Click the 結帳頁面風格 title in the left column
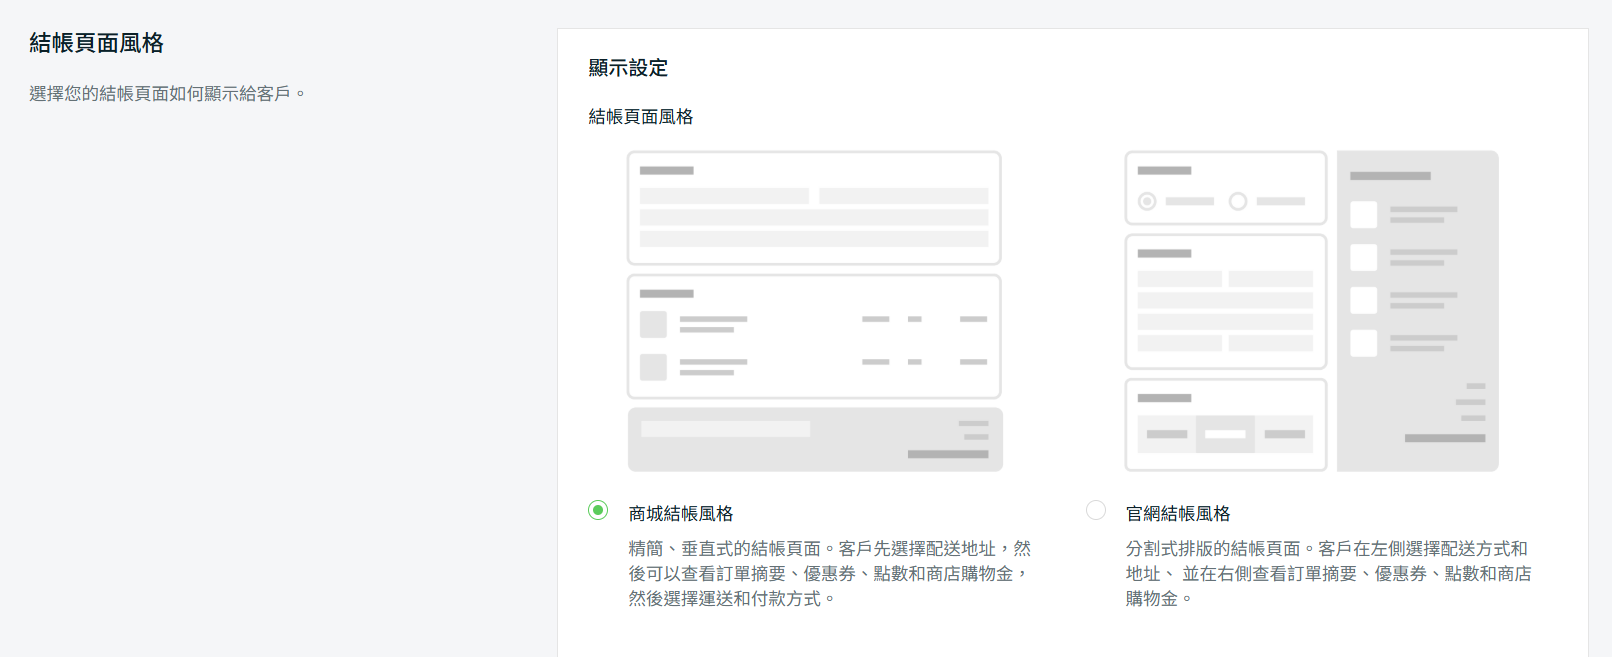Image resolution: width=1612 pixels, height=657 pixels. (96, 43)
